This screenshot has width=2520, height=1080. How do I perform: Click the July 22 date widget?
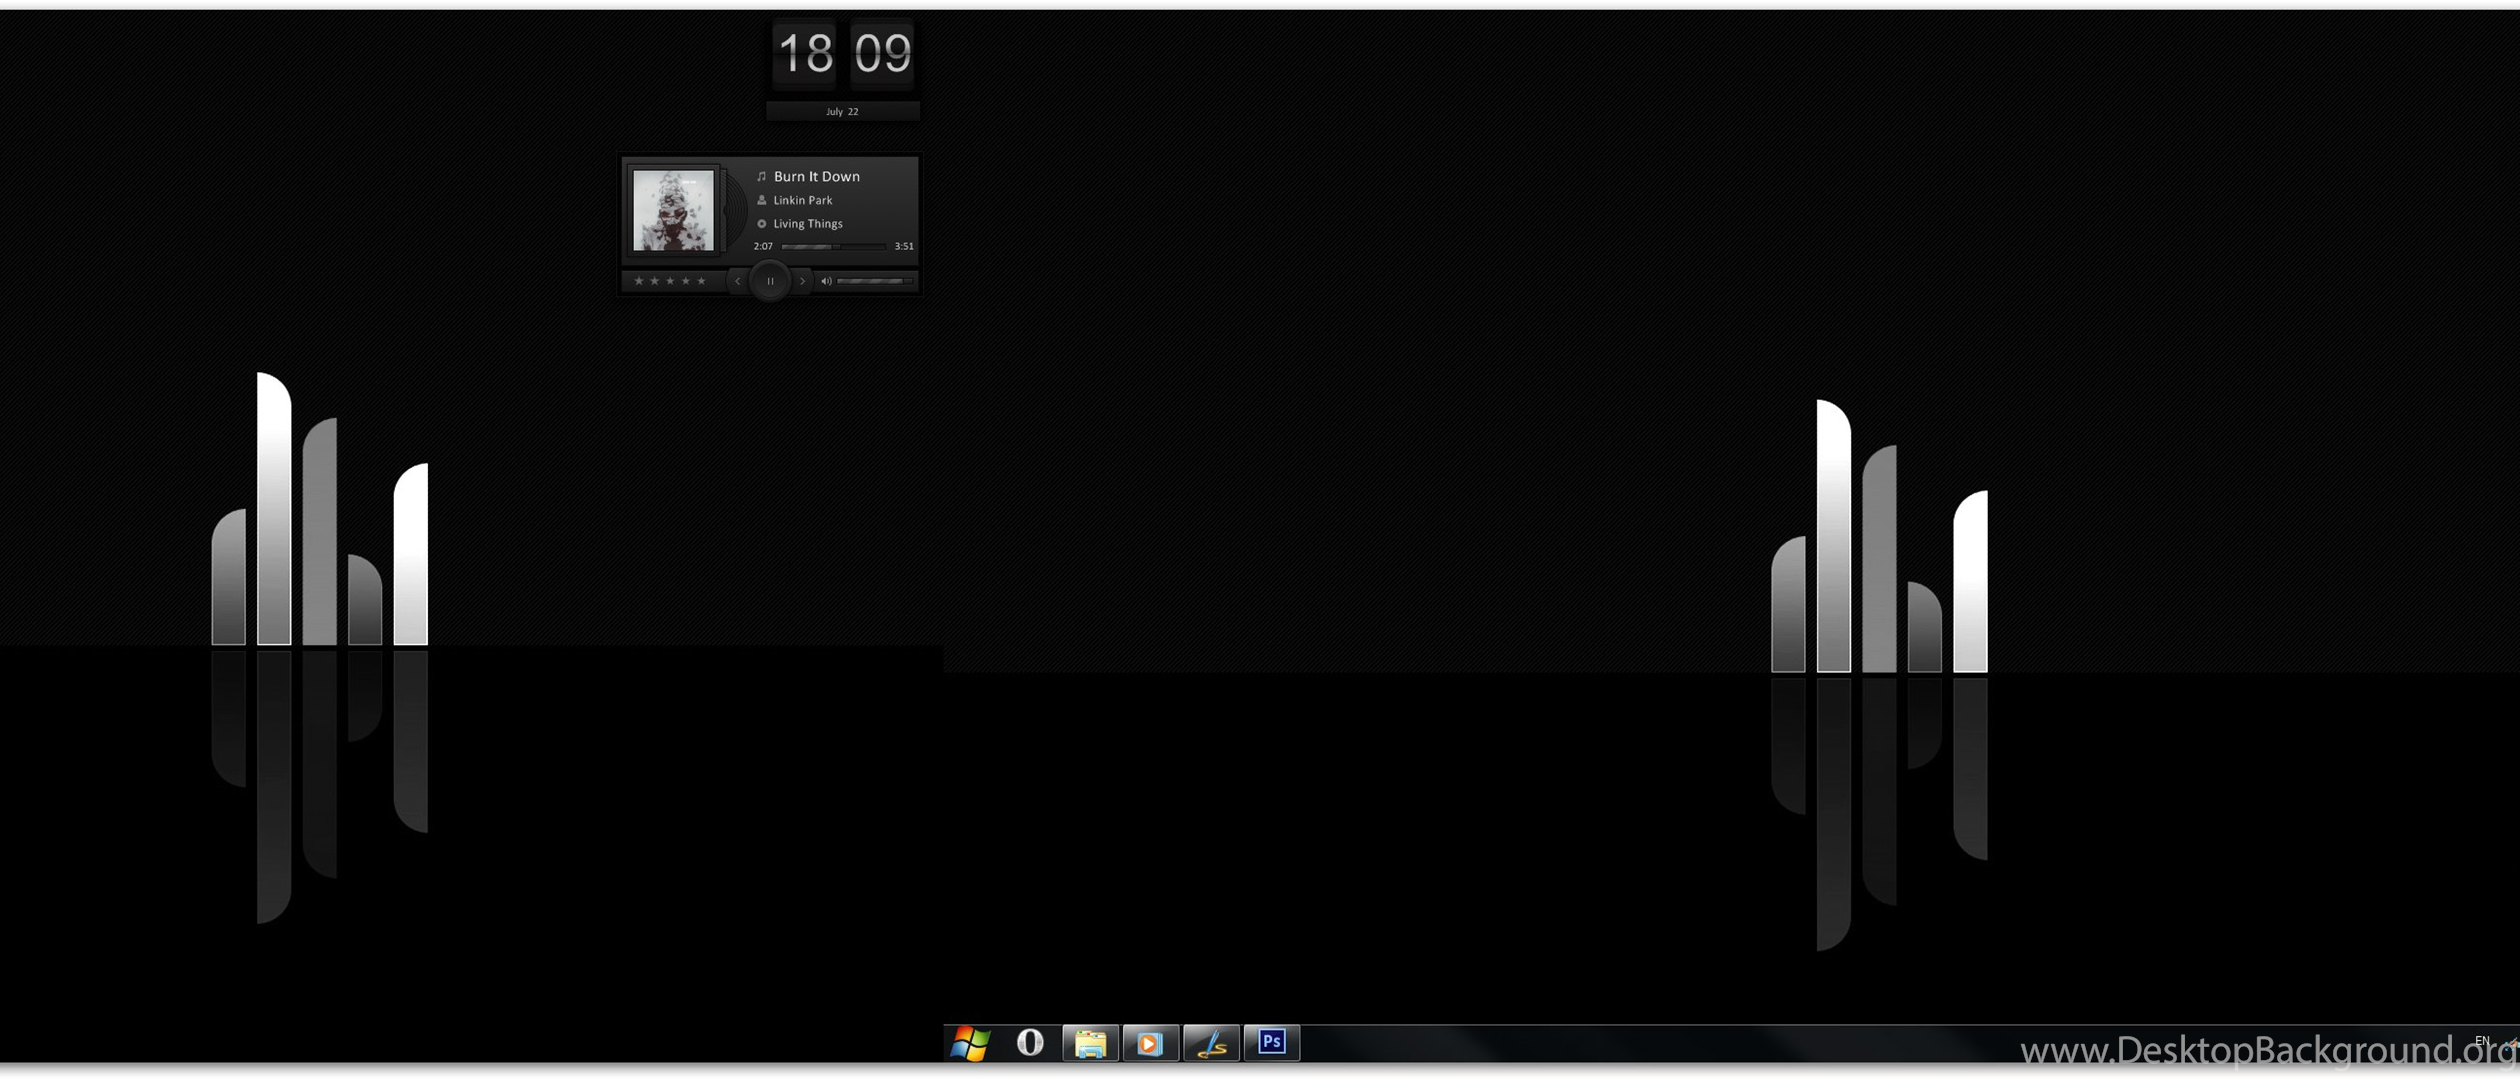(x=842, y=111)
